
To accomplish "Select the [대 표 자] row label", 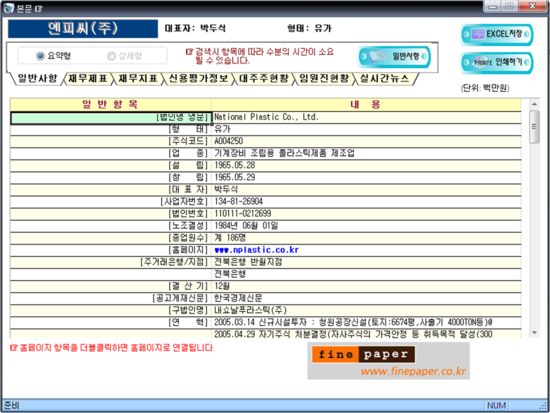I will [x=188, y=189].
